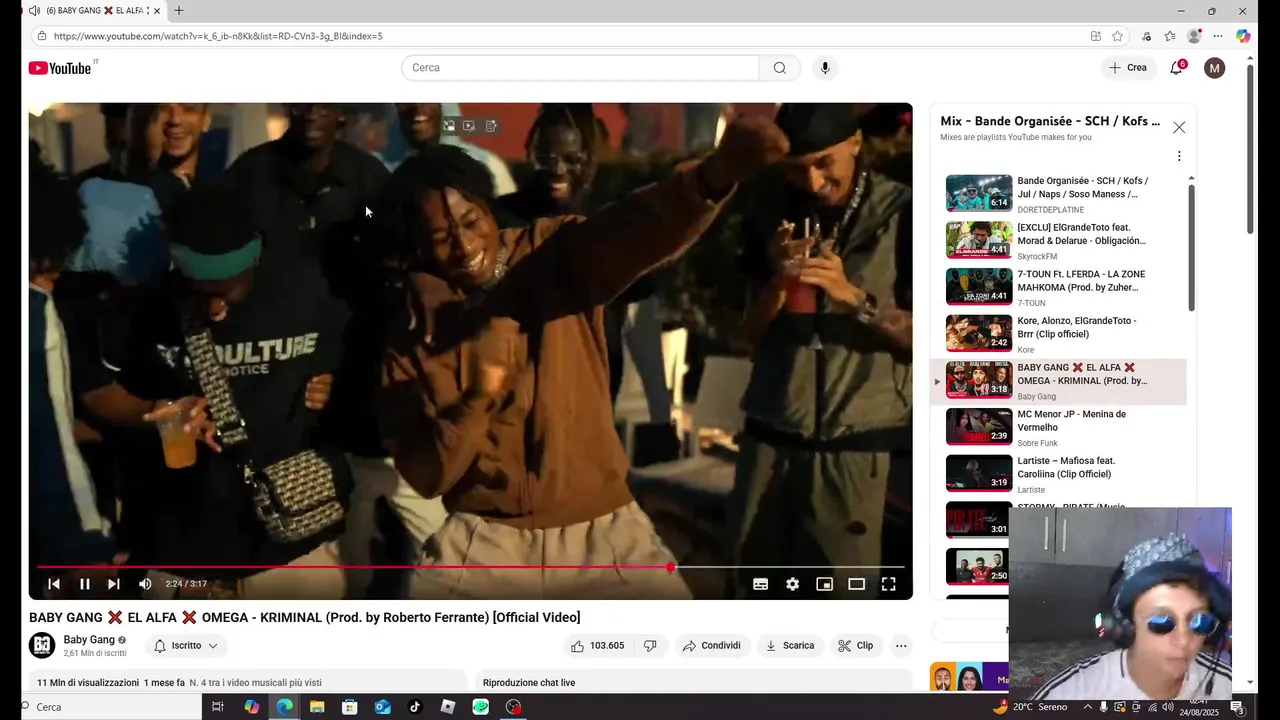1280x720 pixels.
Task: Add page to favorites star
Action: 1117,36
